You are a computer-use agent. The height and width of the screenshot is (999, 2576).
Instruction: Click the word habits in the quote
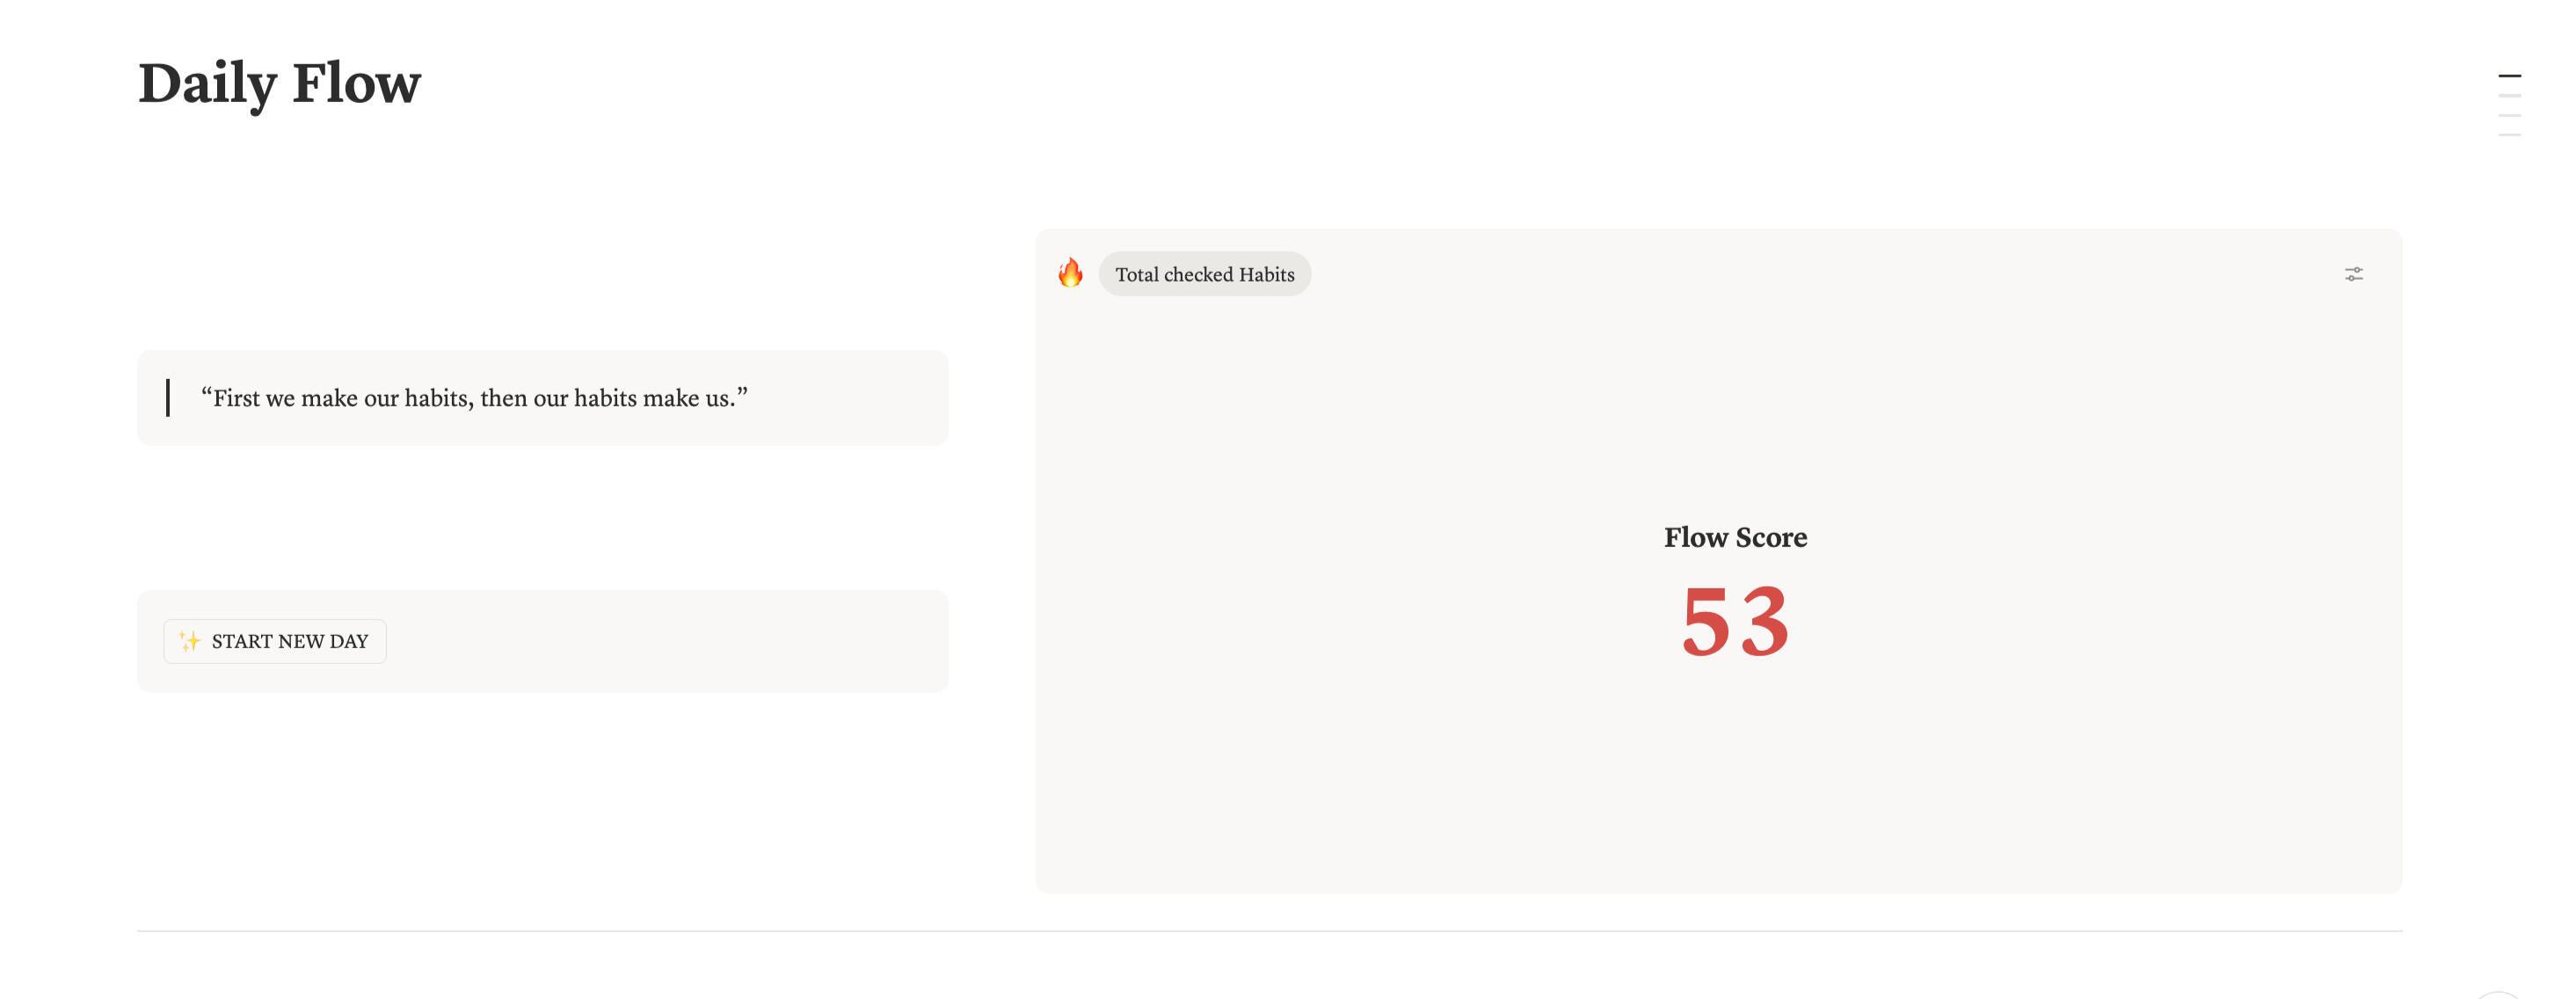tap(436, 398)
